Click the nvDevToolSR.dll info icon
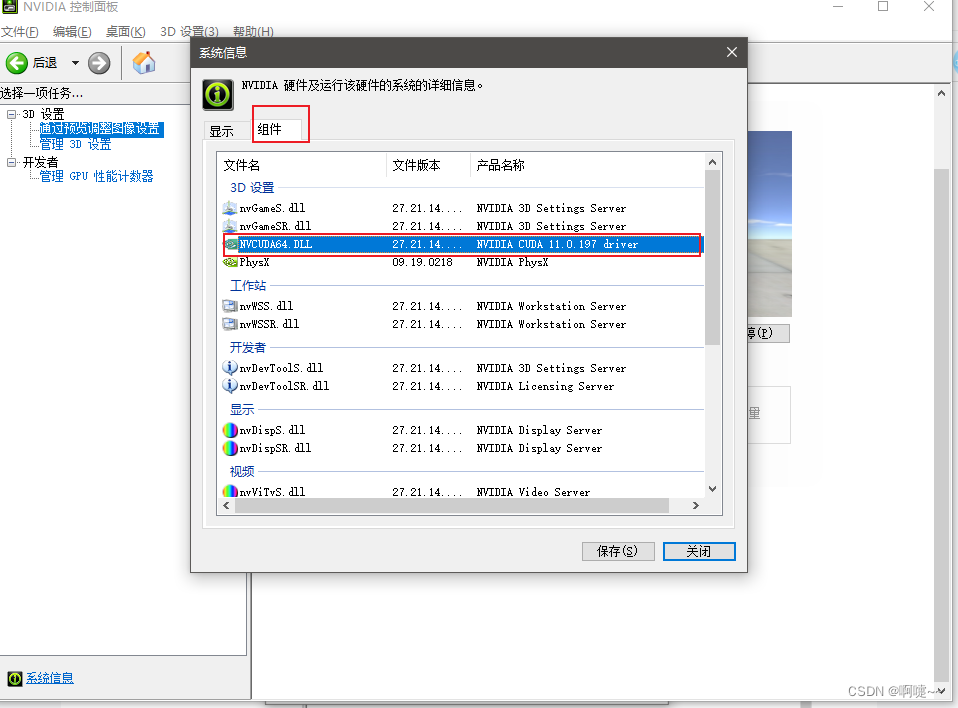 tap(230, 386)
